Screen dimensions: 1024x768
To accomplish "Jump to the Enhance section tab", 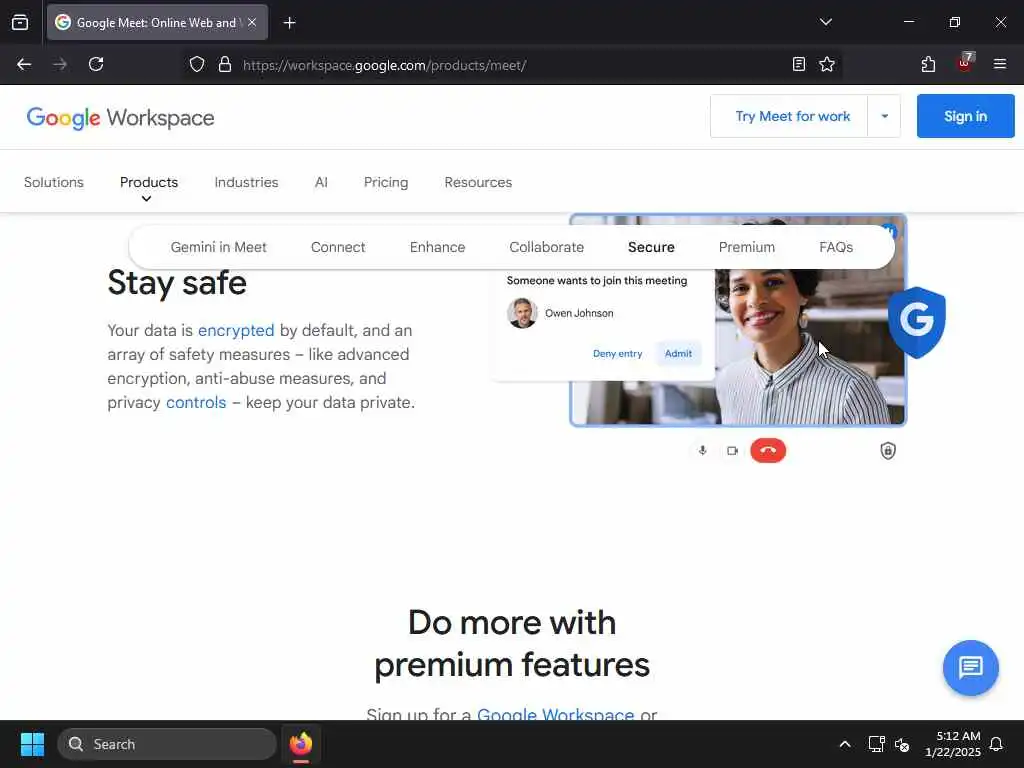I will [438, 247].
